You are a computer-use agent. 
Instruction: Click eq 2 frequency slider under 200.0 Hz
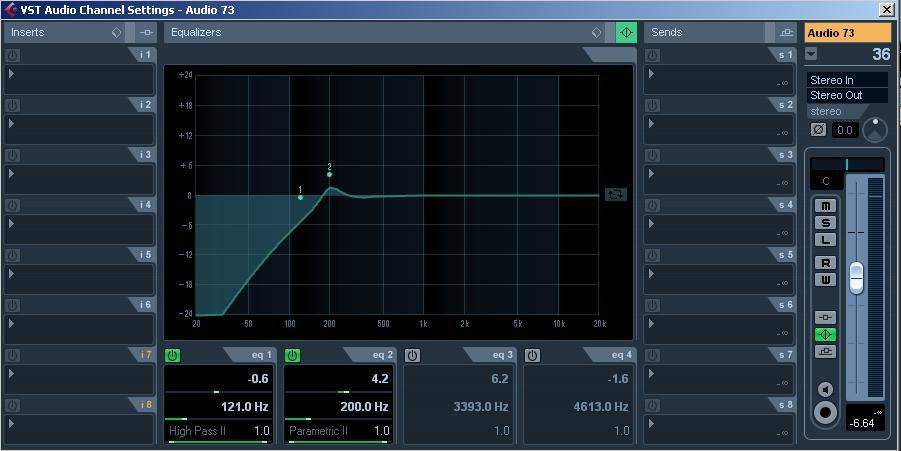pyautogui.click(x=337, y=419)
